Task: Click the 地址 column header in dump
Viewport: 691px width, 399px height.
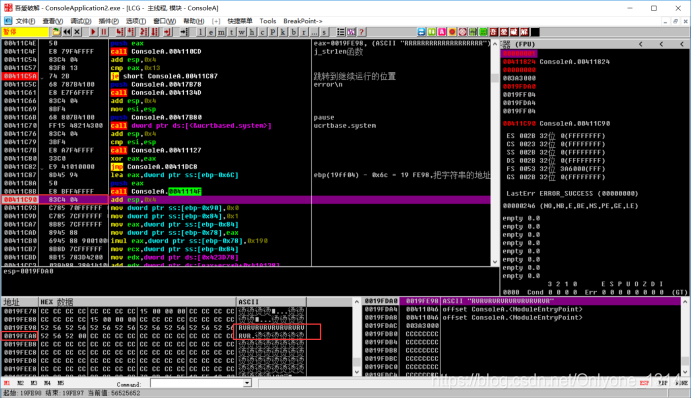Action: [20, 302]
